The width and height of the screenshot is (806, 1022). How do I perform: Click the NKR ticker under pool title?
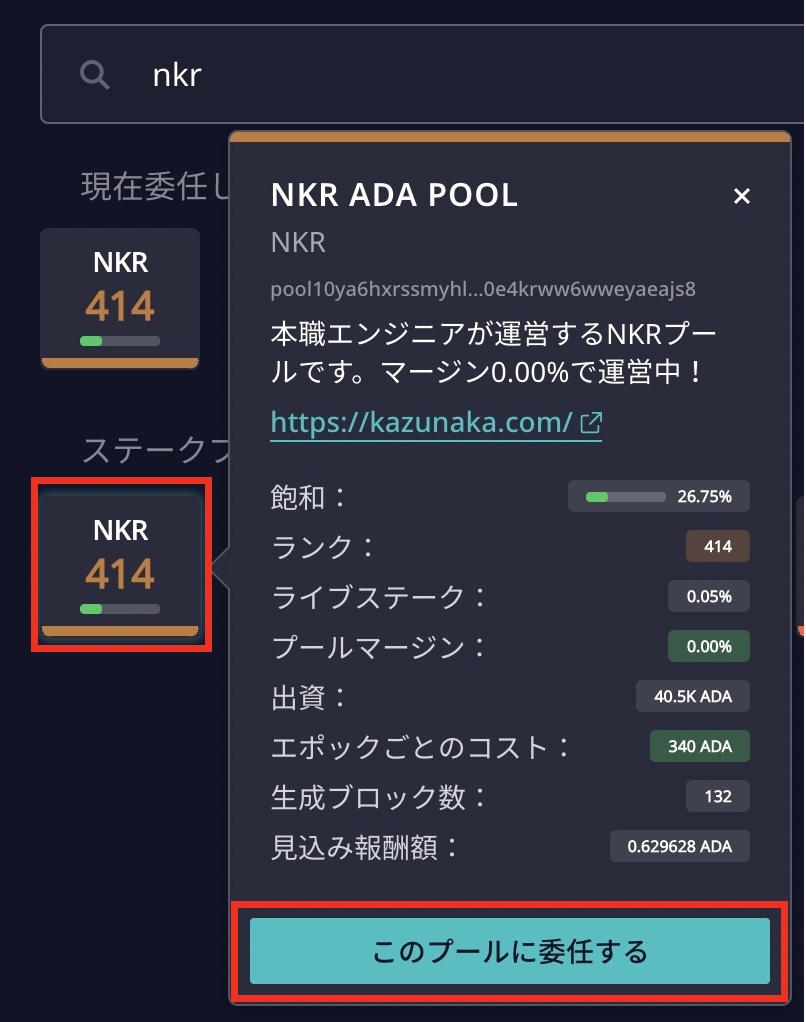click(x=298, y=242)
